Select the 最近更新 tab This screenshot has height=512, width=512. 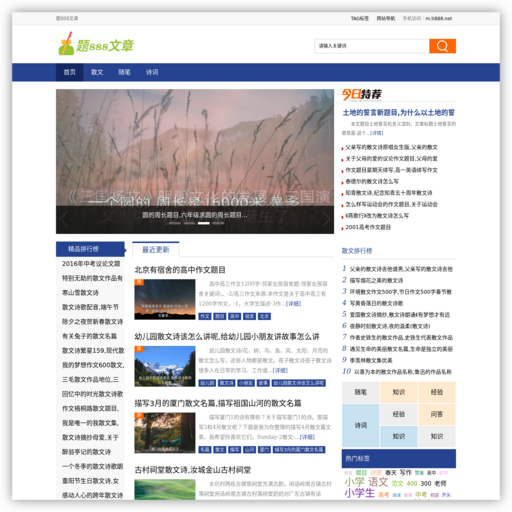click(156, 250)
